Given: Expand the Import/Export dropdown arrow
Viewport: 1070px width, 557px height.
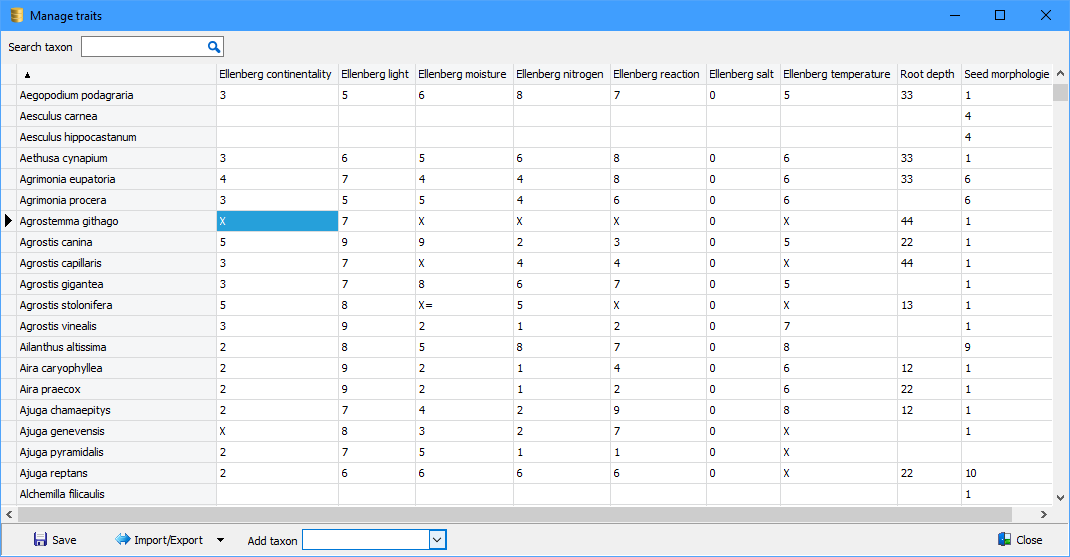Looking at the screenshot, I should point(220,540).
